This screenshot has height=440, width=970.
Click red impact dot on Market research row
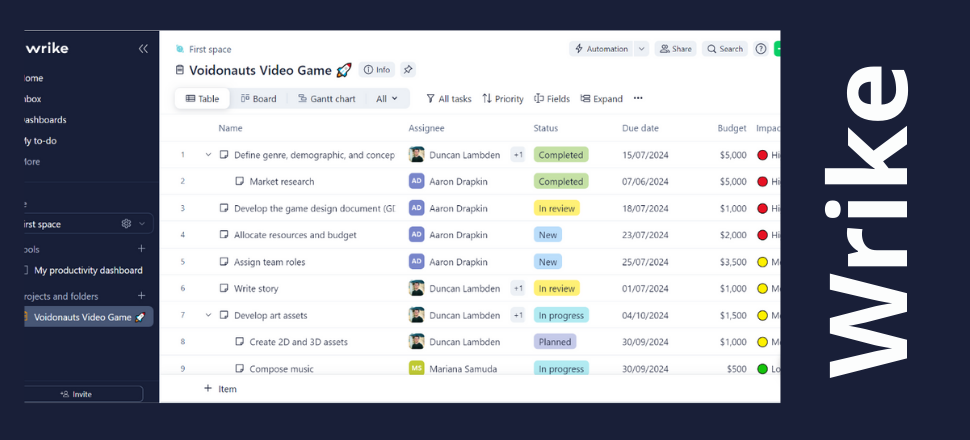pyautogui.click(x=762, y=181)
